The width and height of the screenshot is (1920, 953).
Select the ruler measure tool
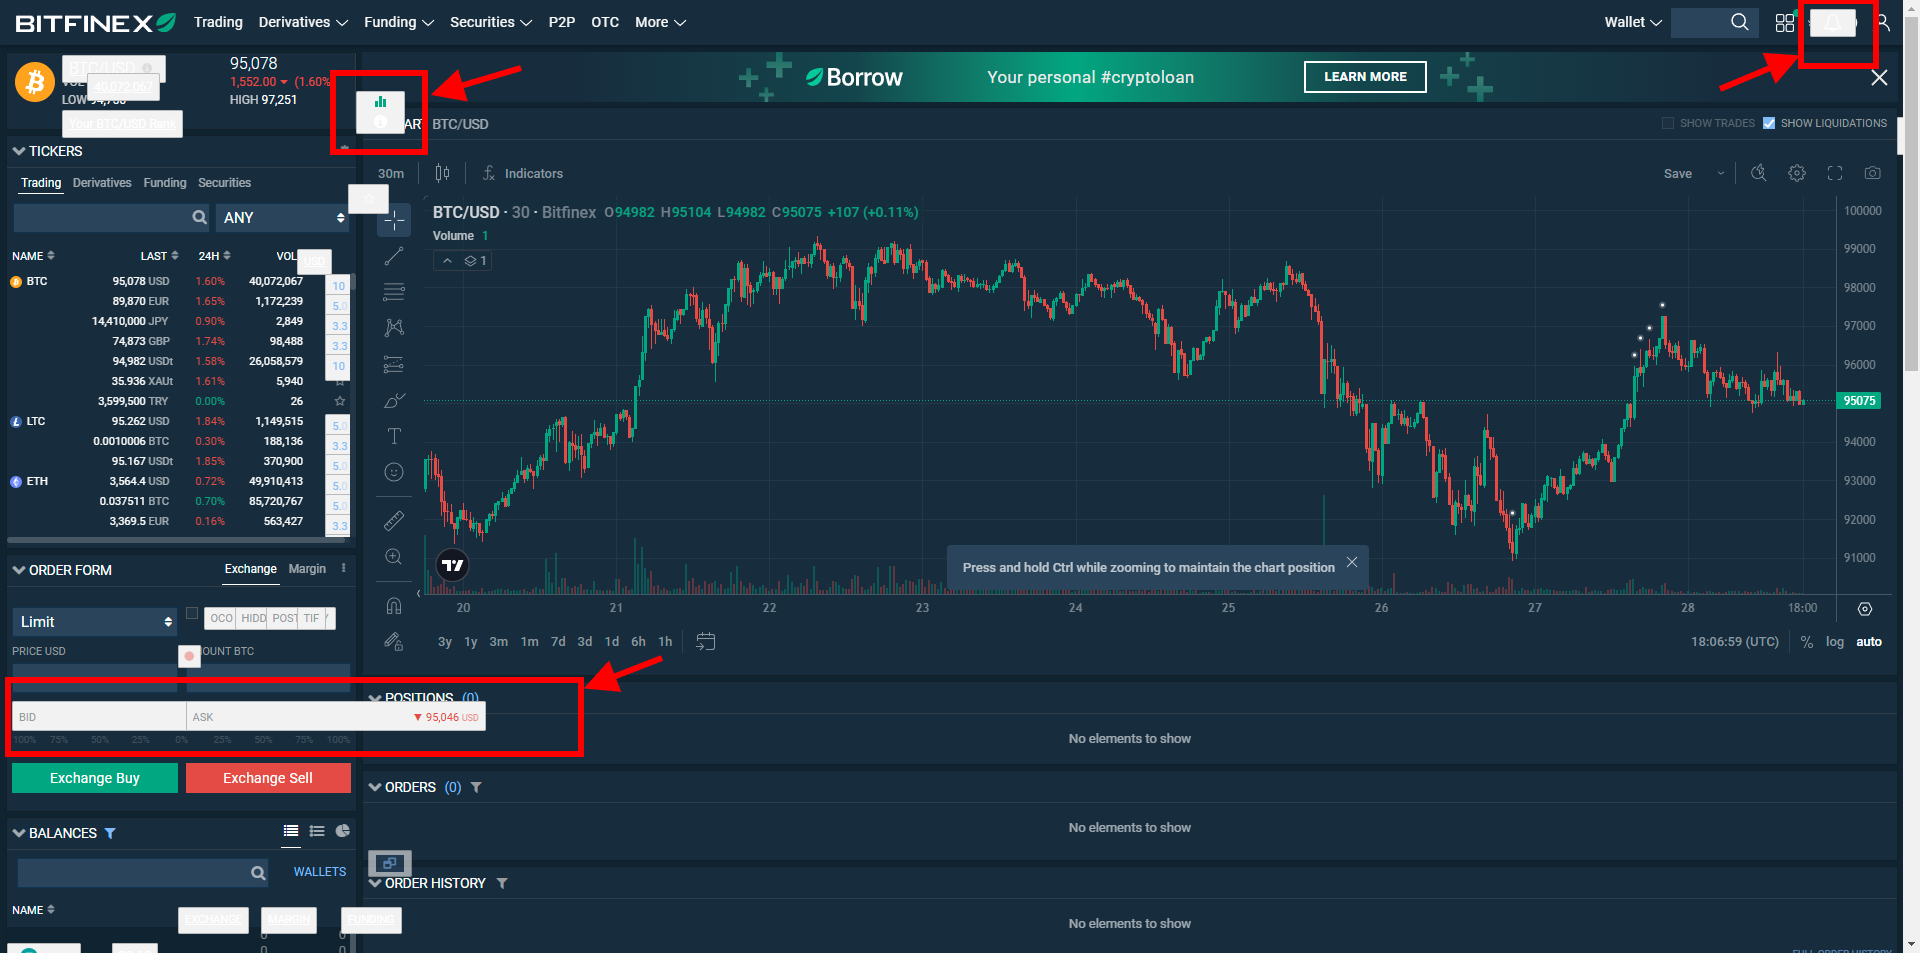point(394,521)
